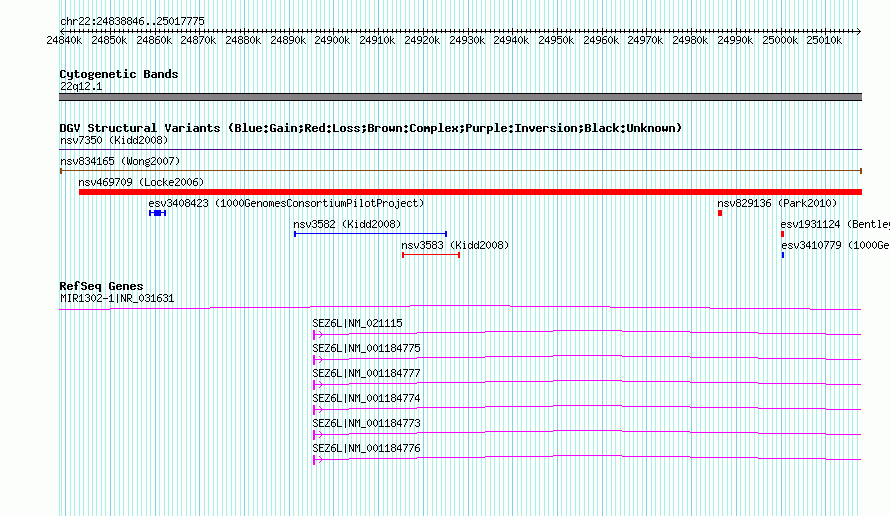
Task: Click the nsv834165 brown complex variant line
Action: point(461,171)
